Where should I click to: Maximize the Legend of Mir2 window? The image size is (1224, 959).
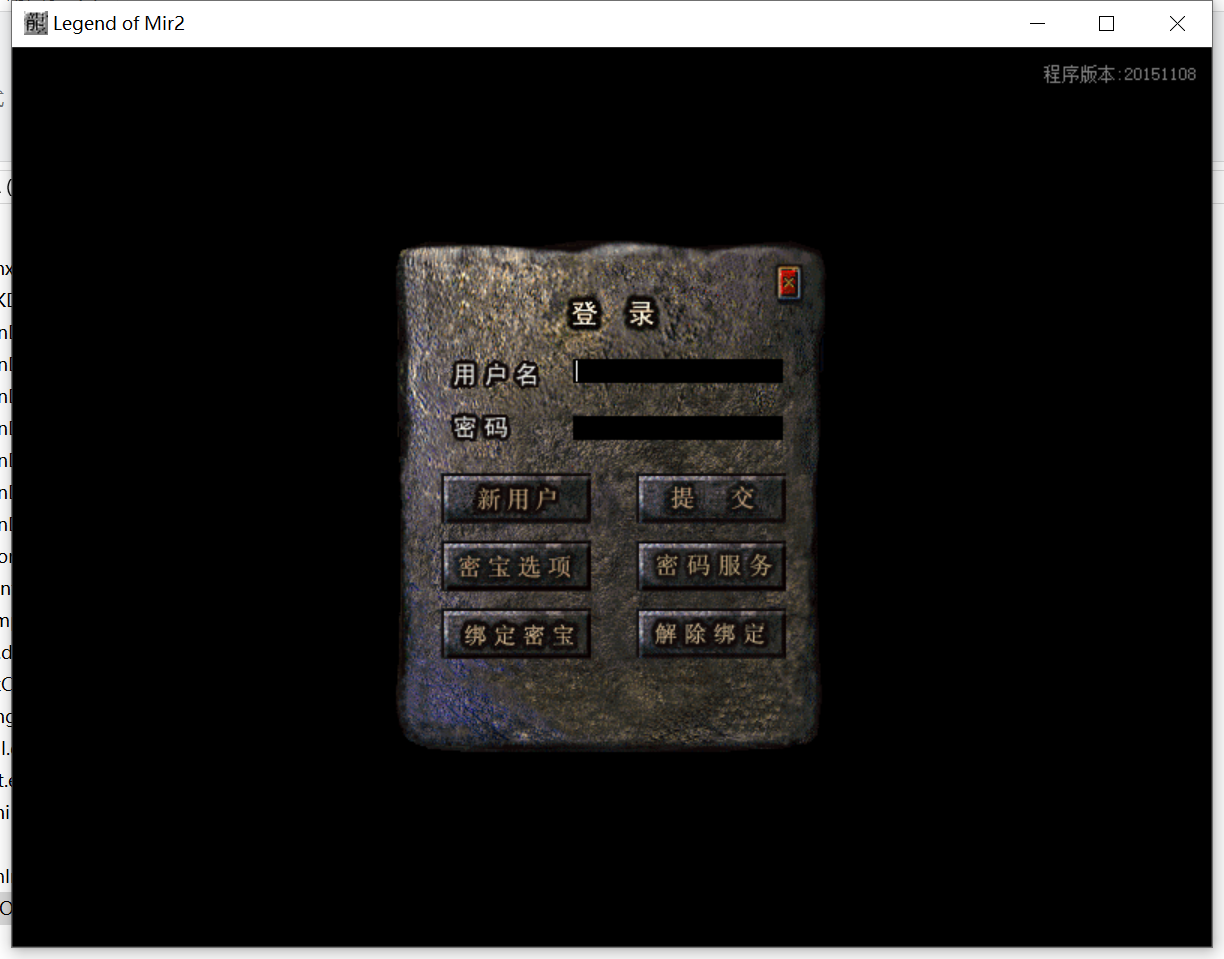coord(1106,24)
